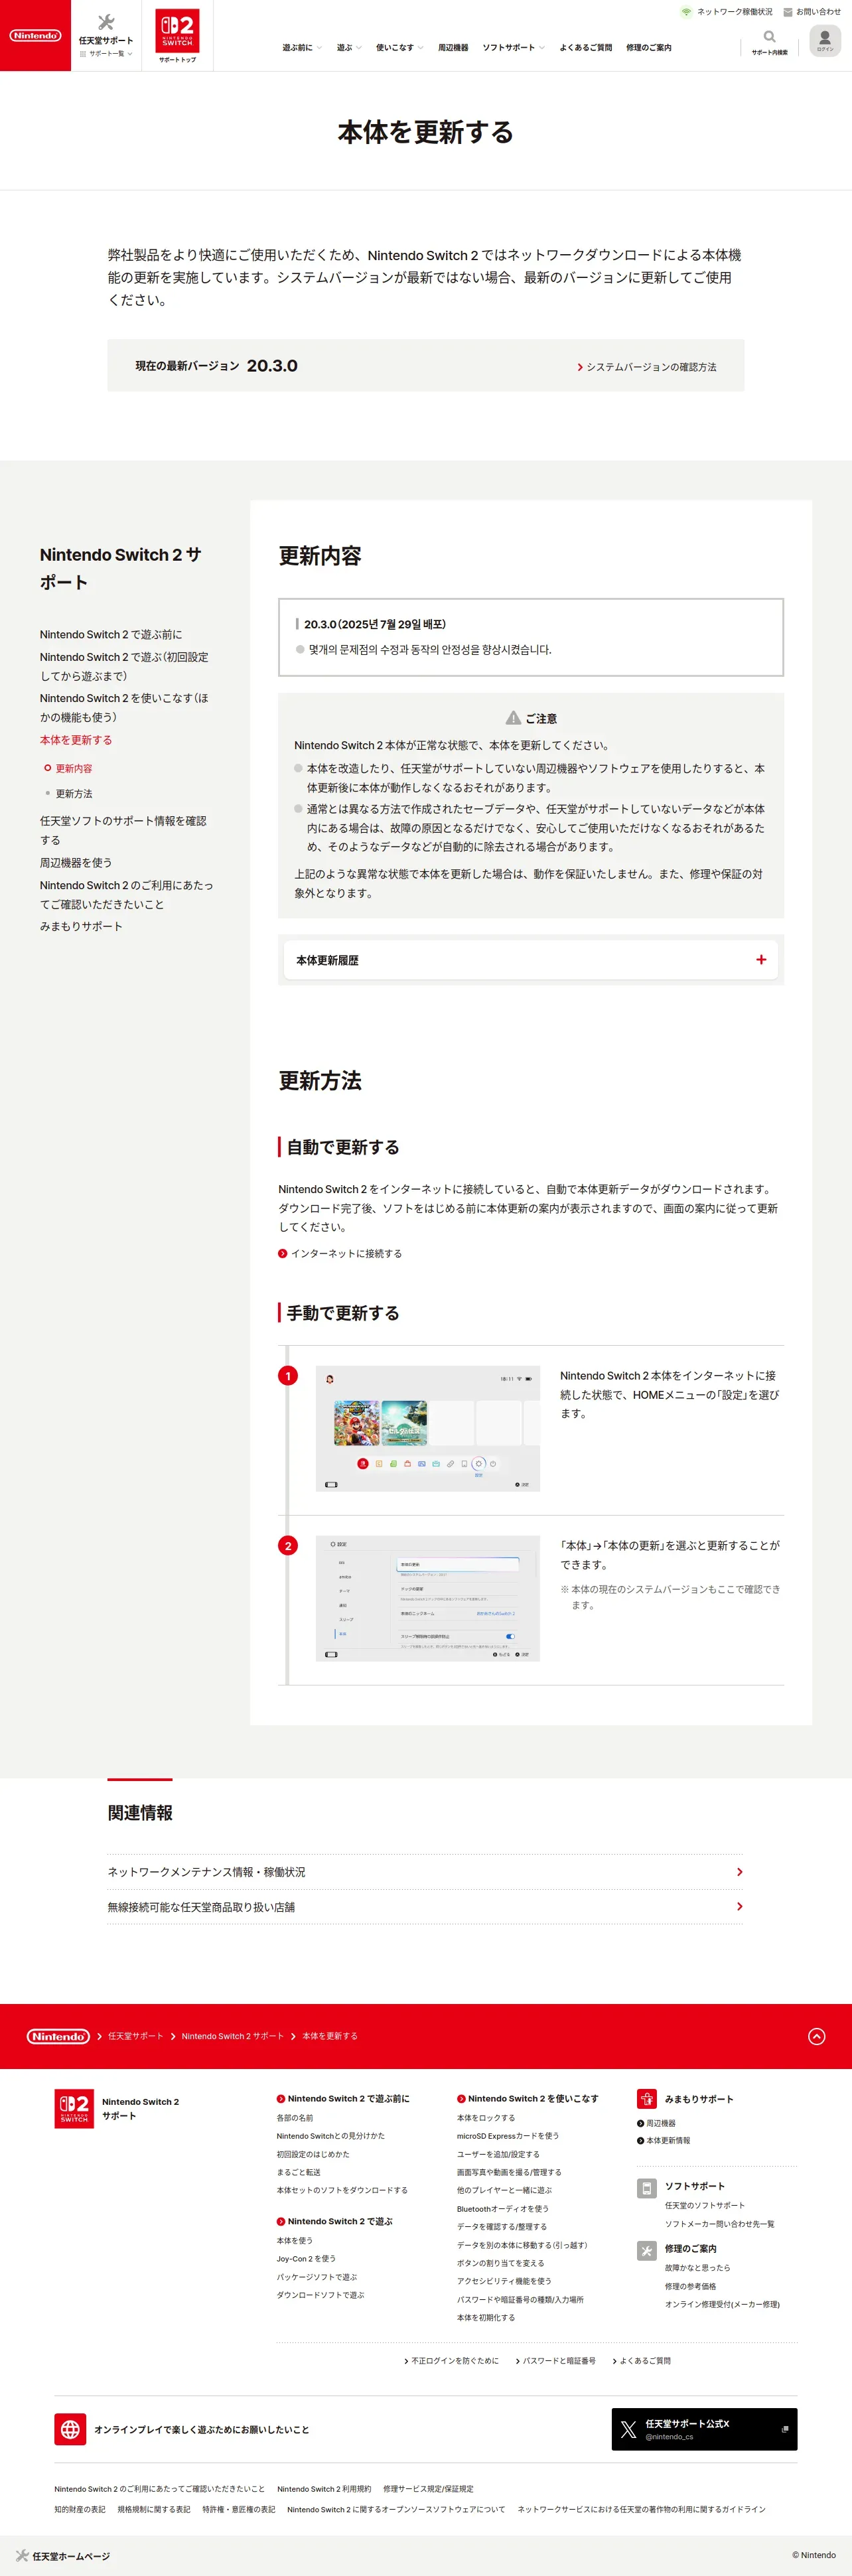Open ネットワーク稼働状況 from the top bar
The height and width of the screenshot is (2576, 852).
[726, 12]
